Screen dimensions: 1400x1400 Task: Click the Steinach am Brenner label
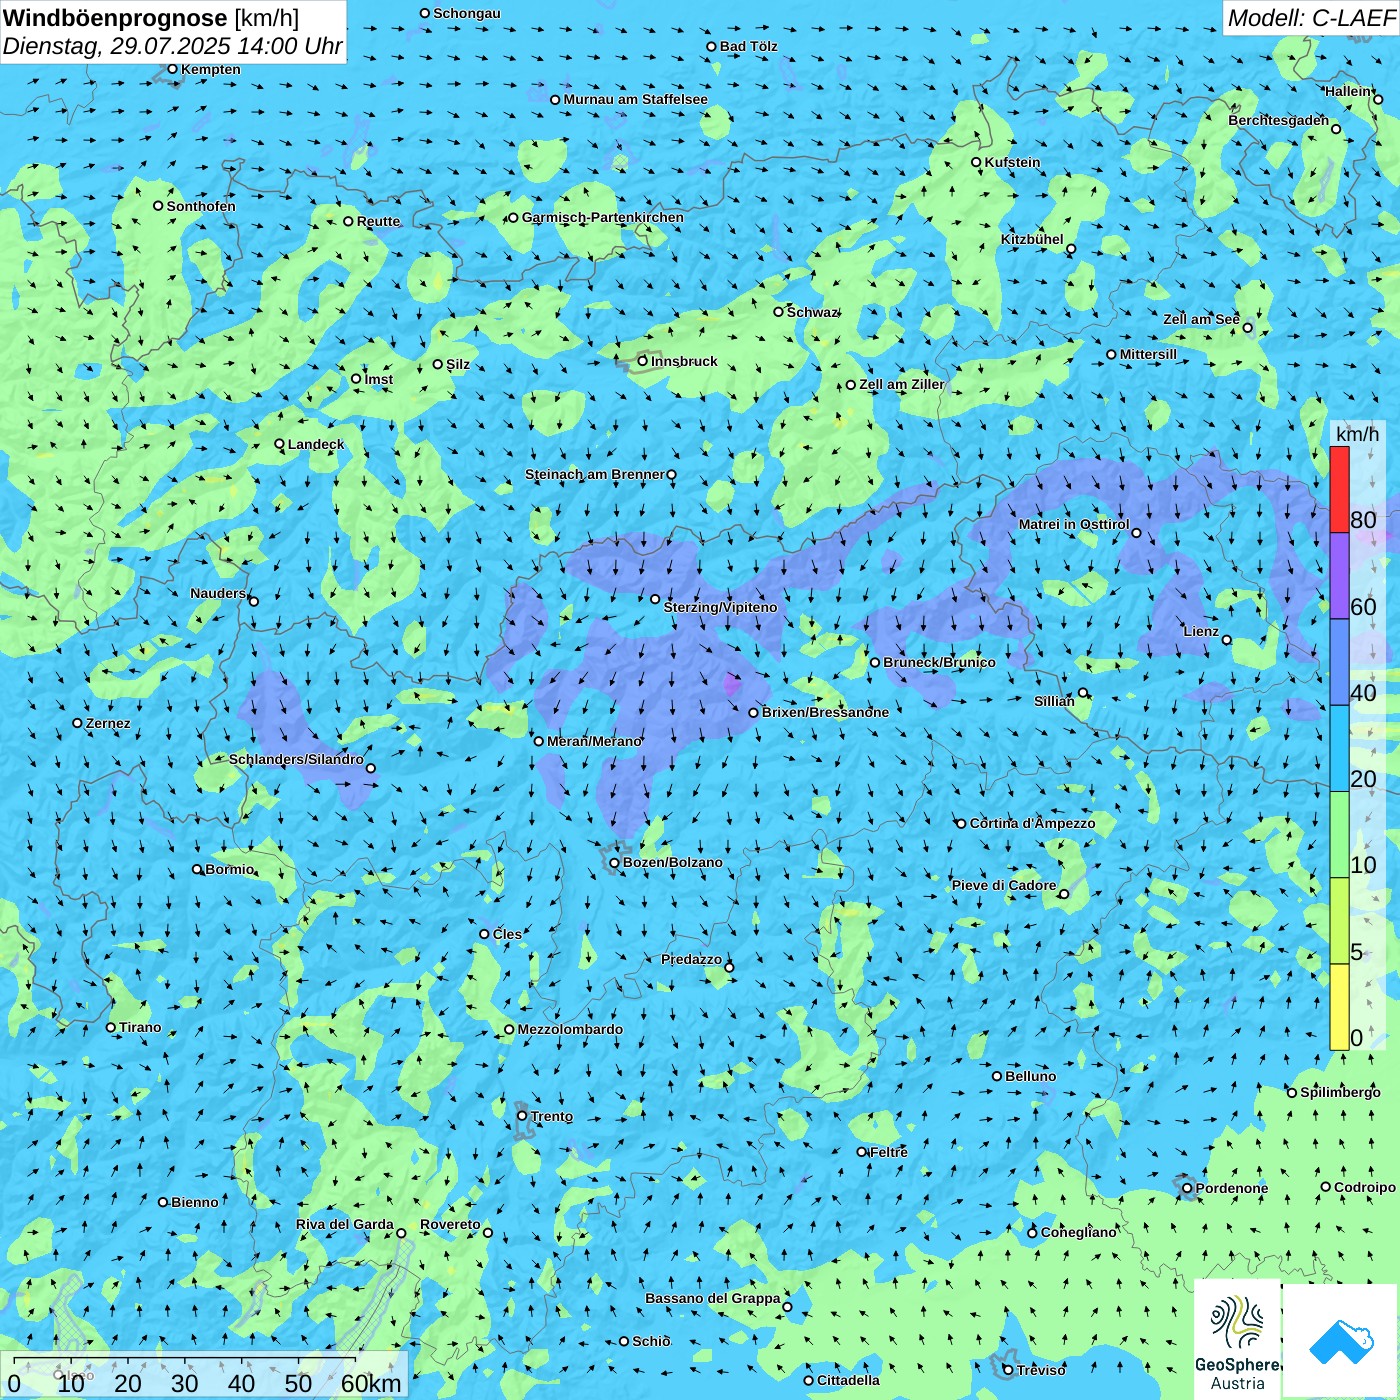594,474
